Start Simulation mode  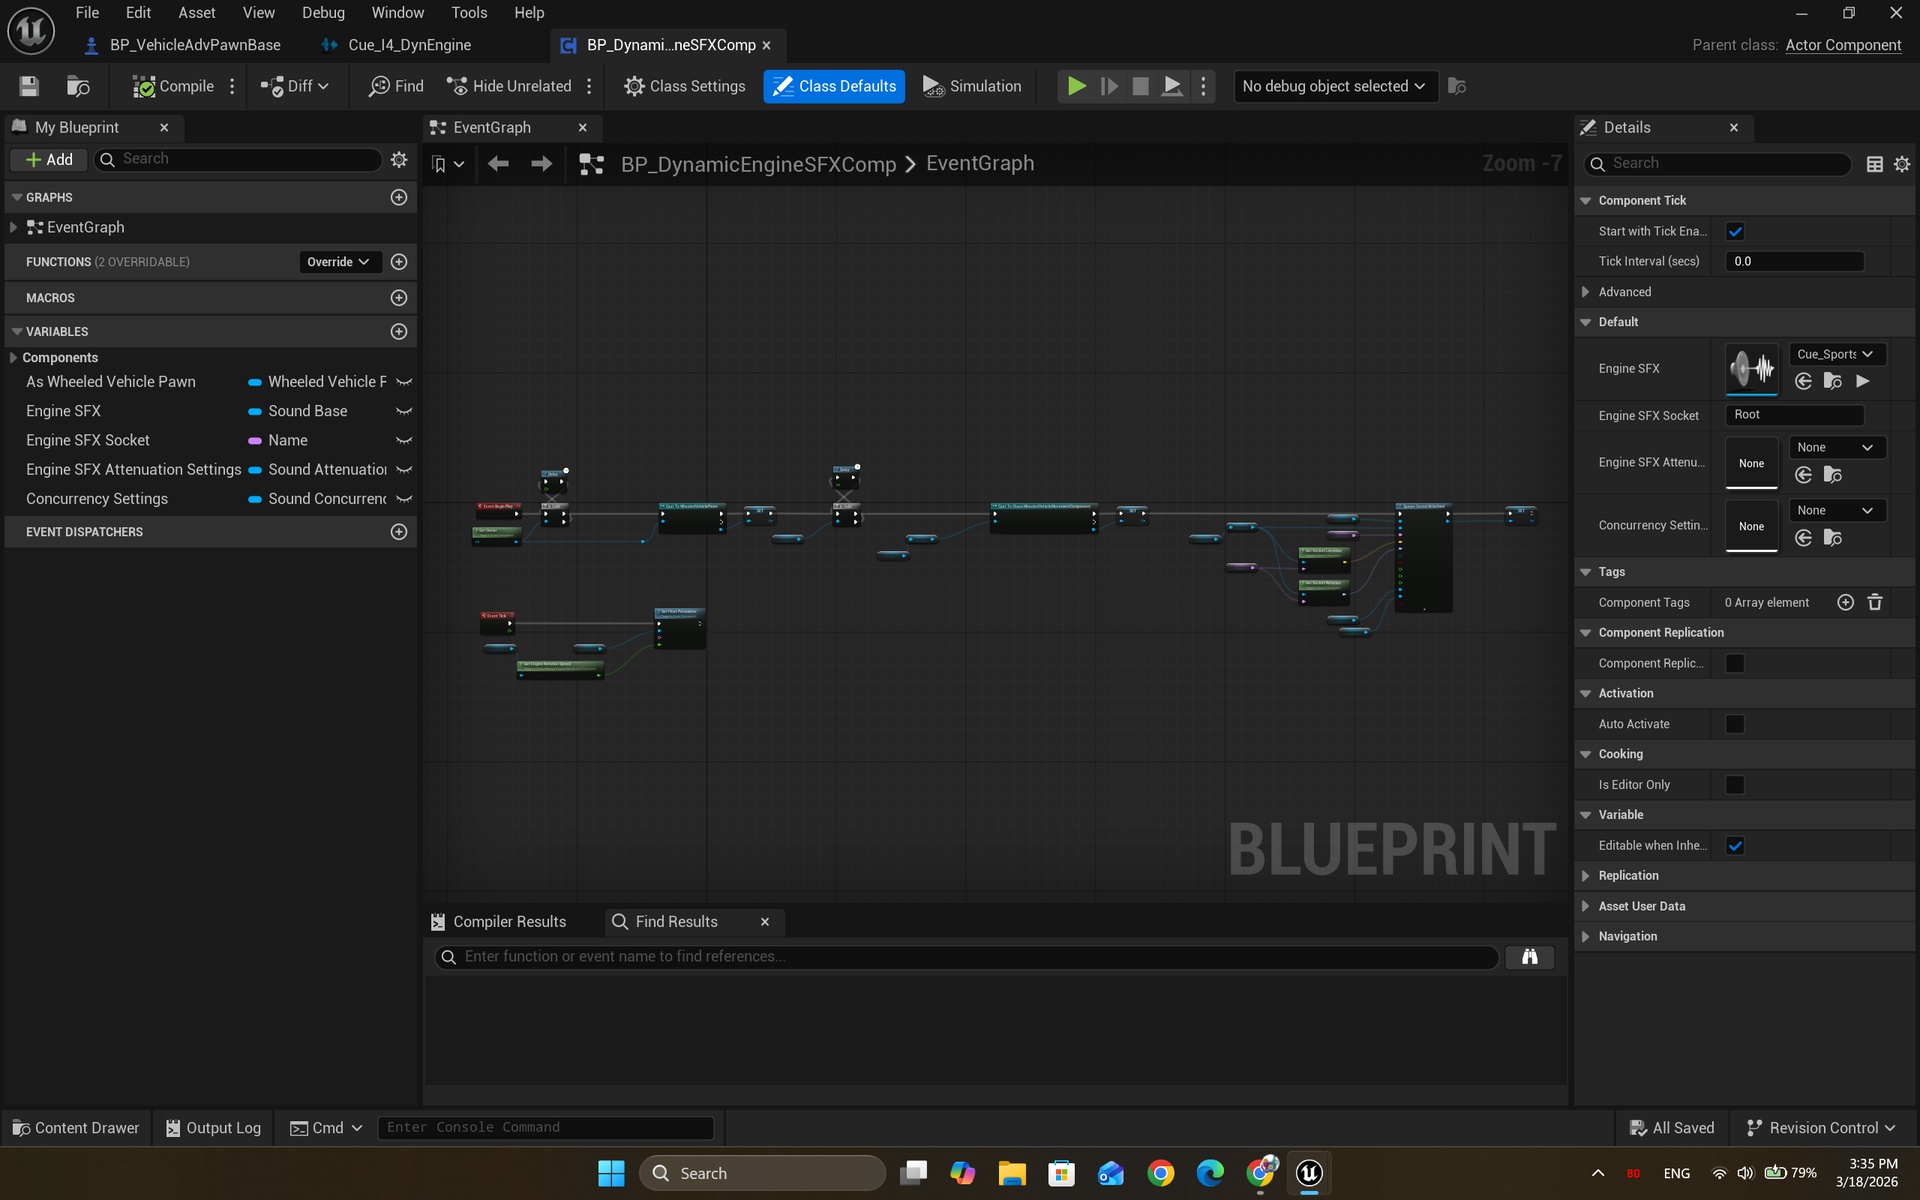[972, 86]
